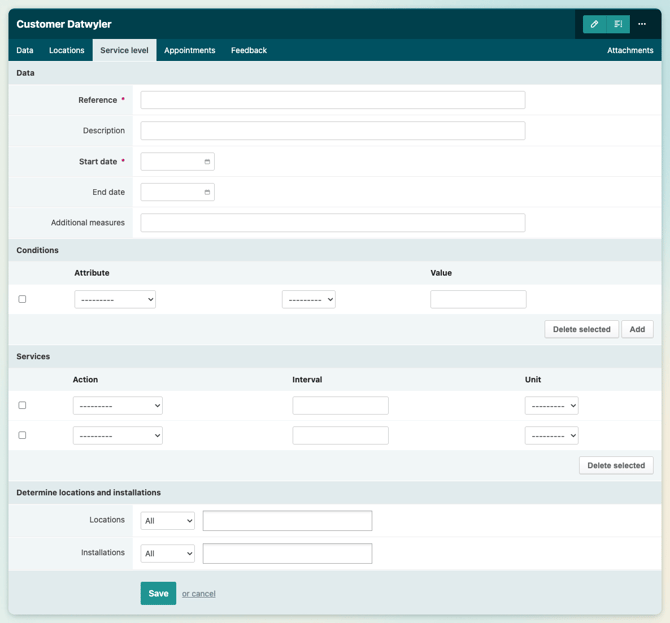This screenshot has width=670, height=623.
Task: Expand the second Services Unit dropdown
Action: point(551,436)
